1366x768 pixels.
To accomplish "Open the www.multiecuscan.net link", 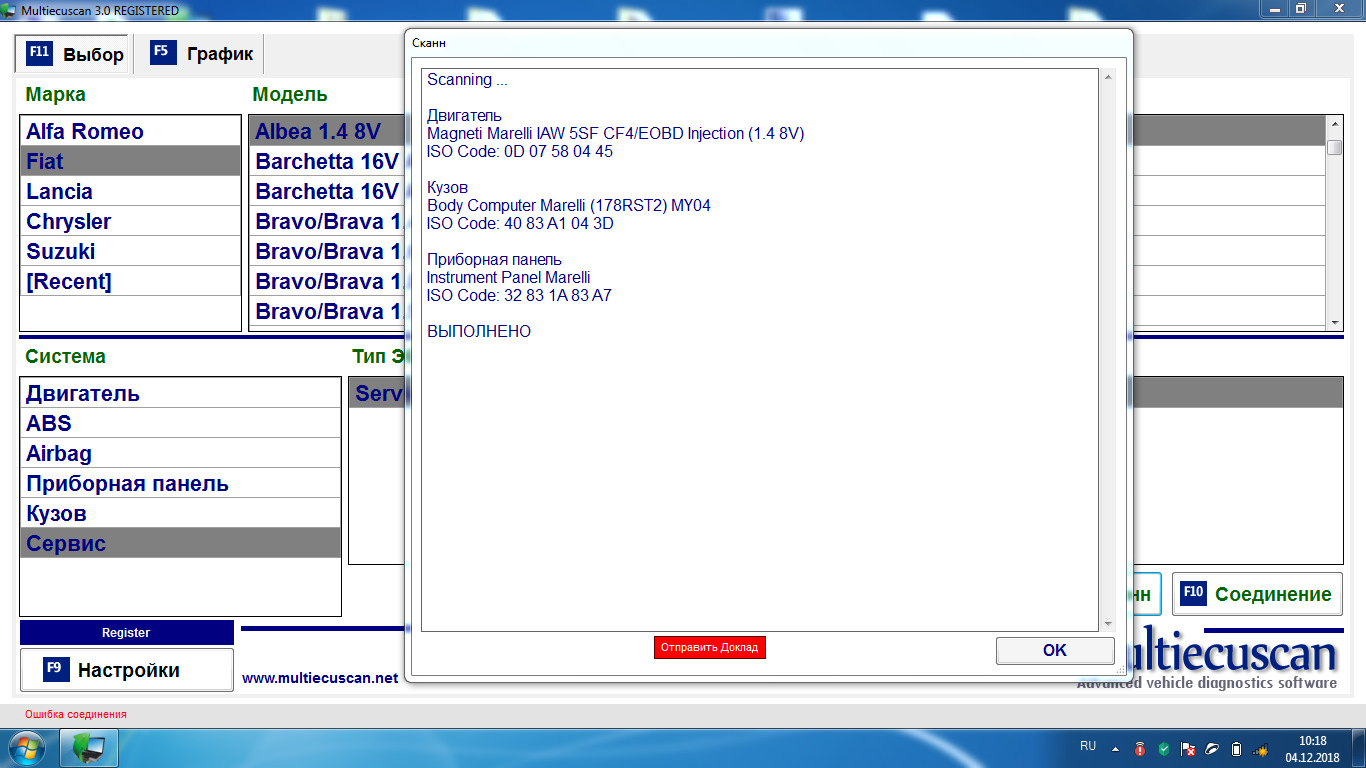I will 320,678.
